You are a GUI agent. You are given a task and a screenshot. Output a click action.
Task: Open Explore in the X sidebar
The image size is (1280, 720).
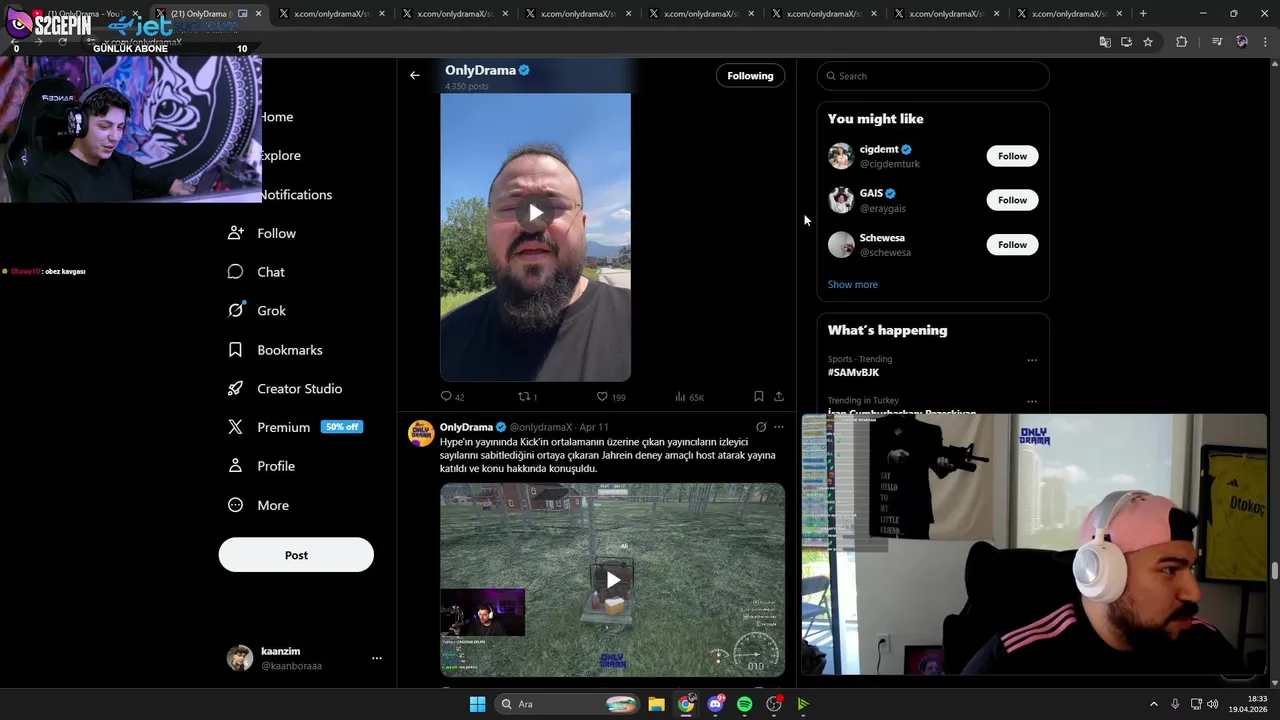pos(281,156)
